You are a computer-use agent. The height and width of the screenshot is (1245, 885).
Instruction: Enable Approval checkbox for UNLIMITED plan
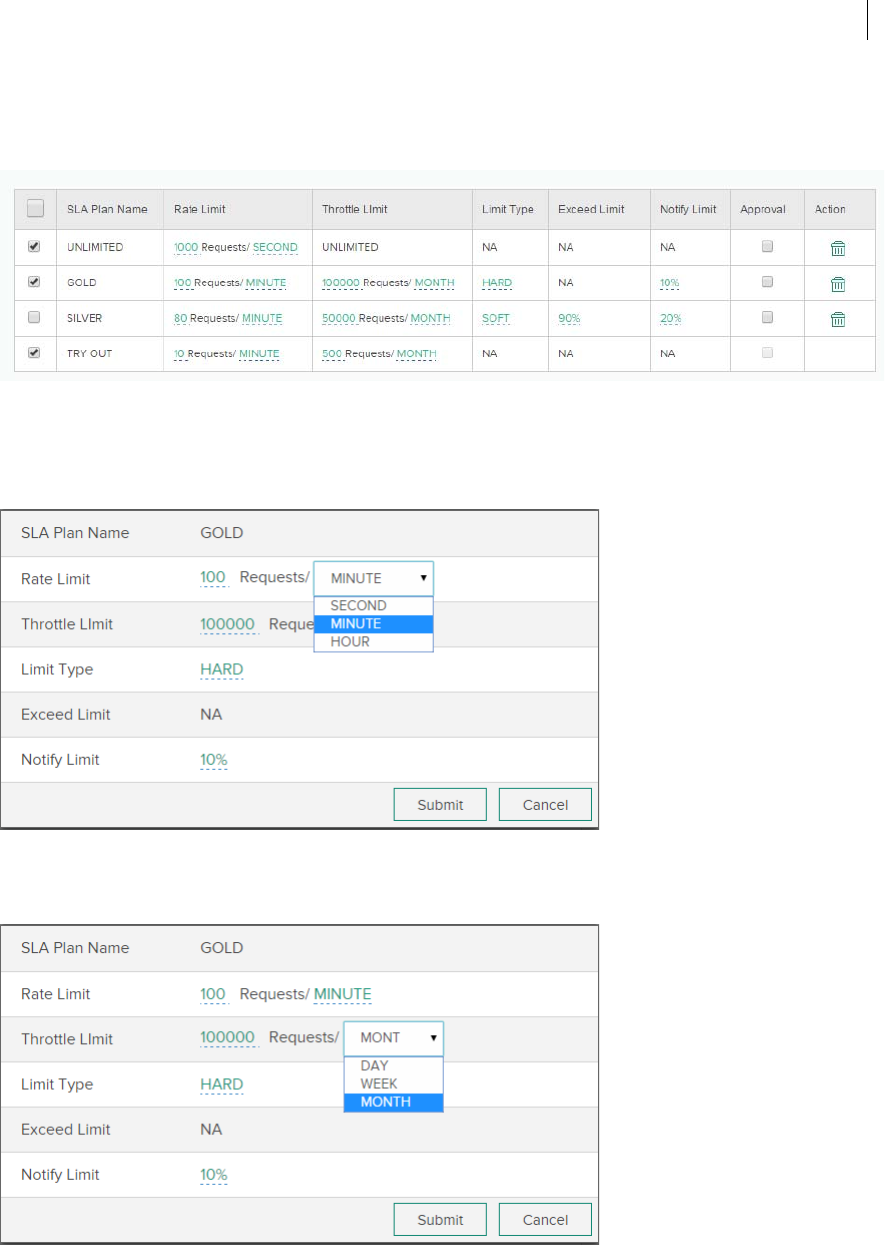[x=767, y=246]
